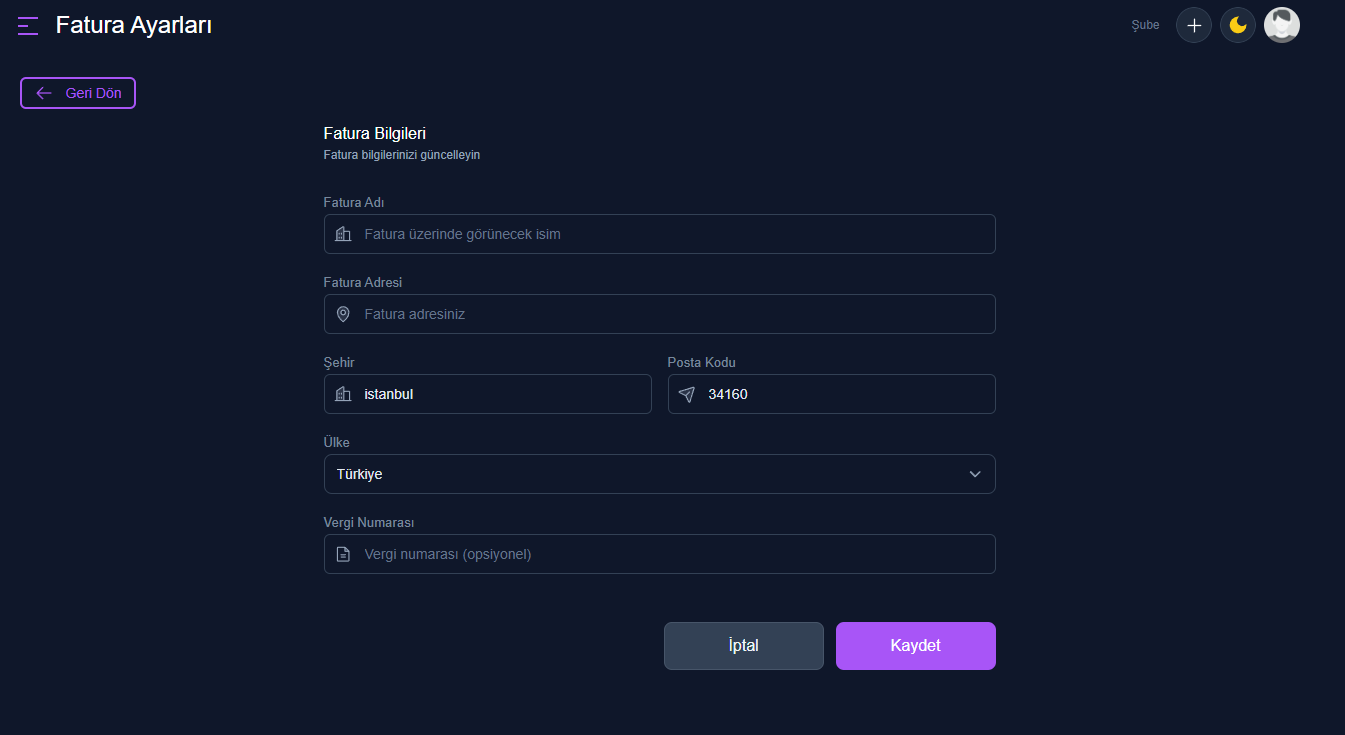Screen dimensions: 1345x735
Task: Click paper plane icon in Posta Kodu
Action: pos(687,394)
